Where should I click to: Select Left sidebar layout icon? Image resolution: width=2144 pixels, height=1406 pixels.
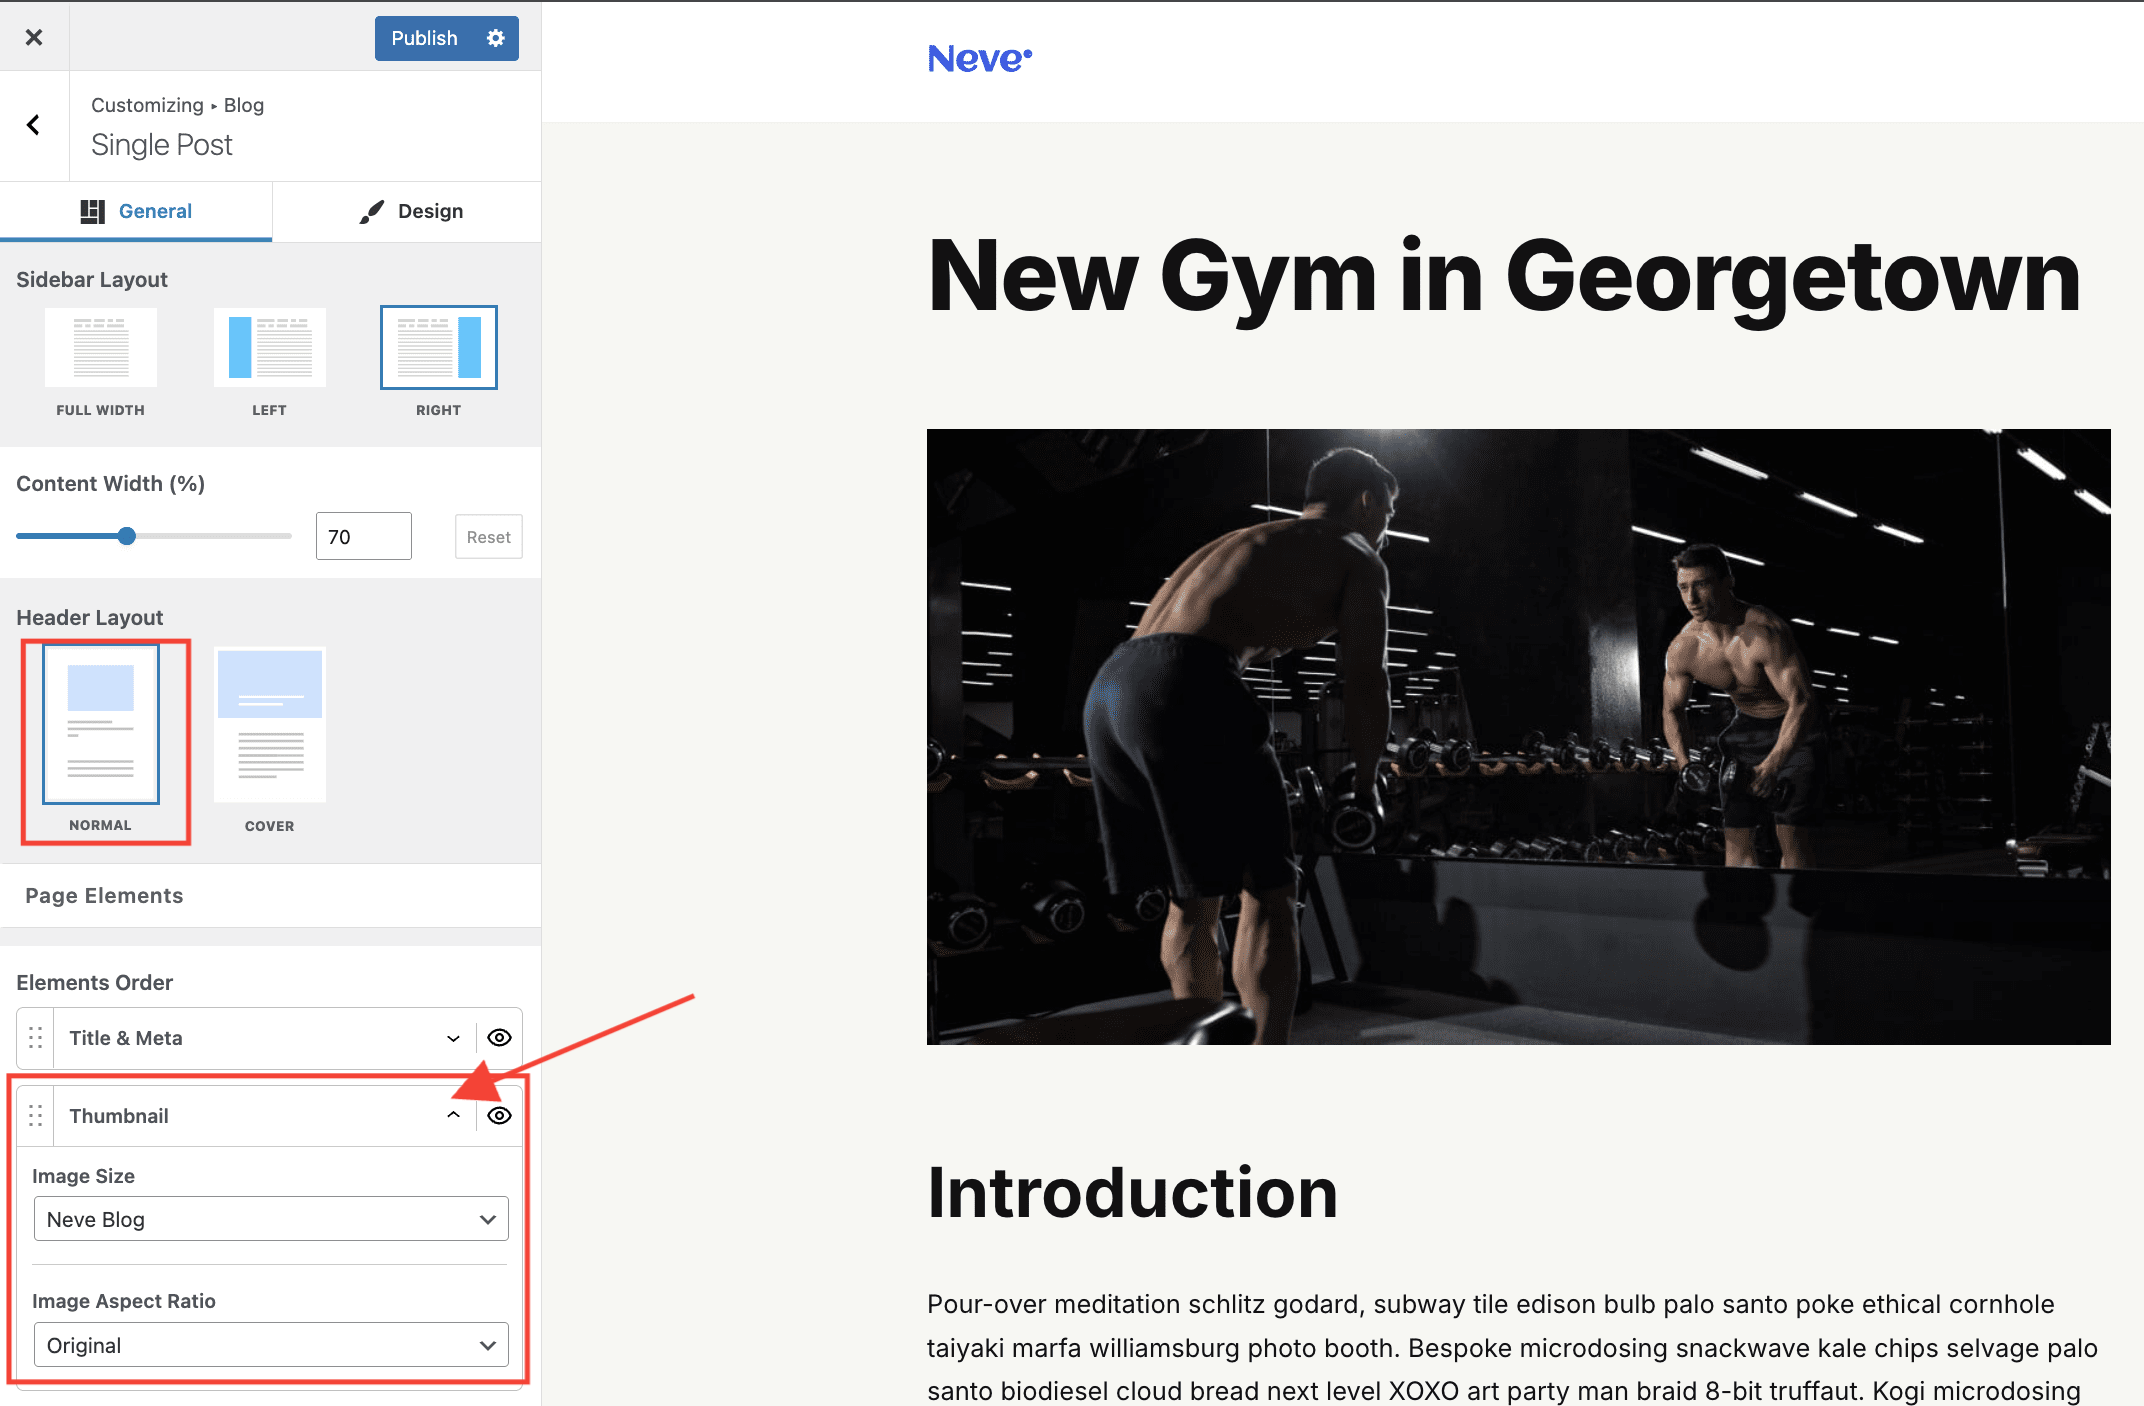pyautogui.click(x=270, y=347)
